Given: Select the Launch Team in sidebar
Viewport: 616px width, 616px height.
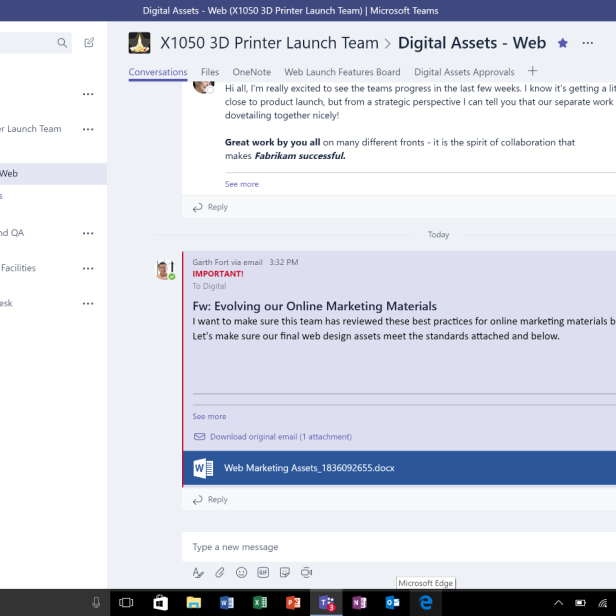Looking at the screenshot, I should pyautogui.click(x=31, y=129).
